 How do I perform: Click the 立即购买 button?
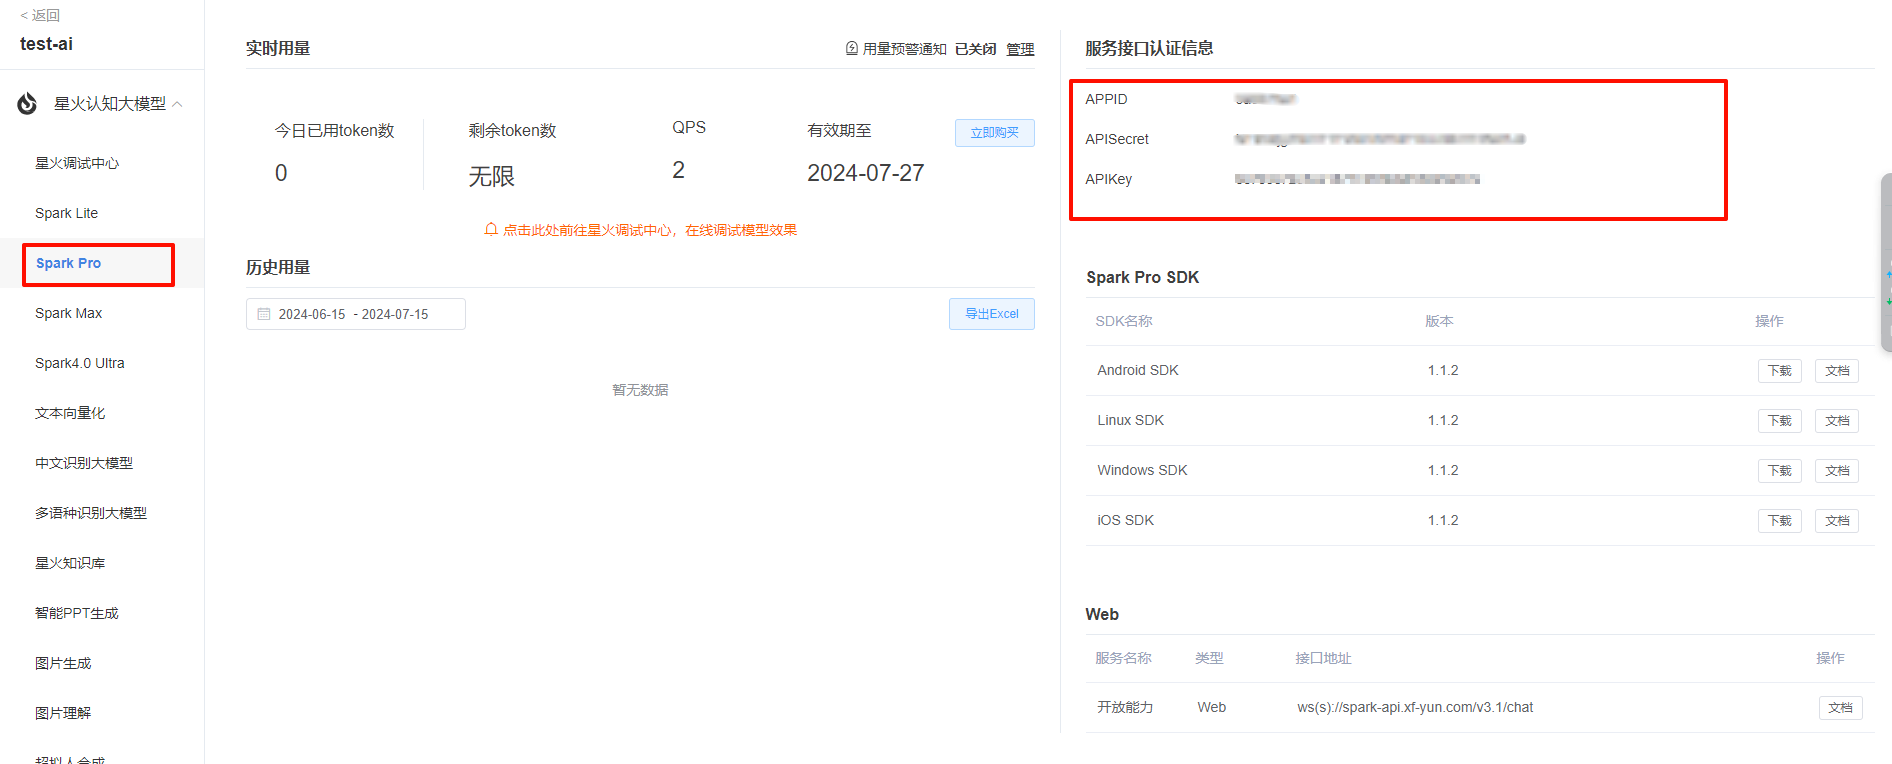click(x=995, y=133)
